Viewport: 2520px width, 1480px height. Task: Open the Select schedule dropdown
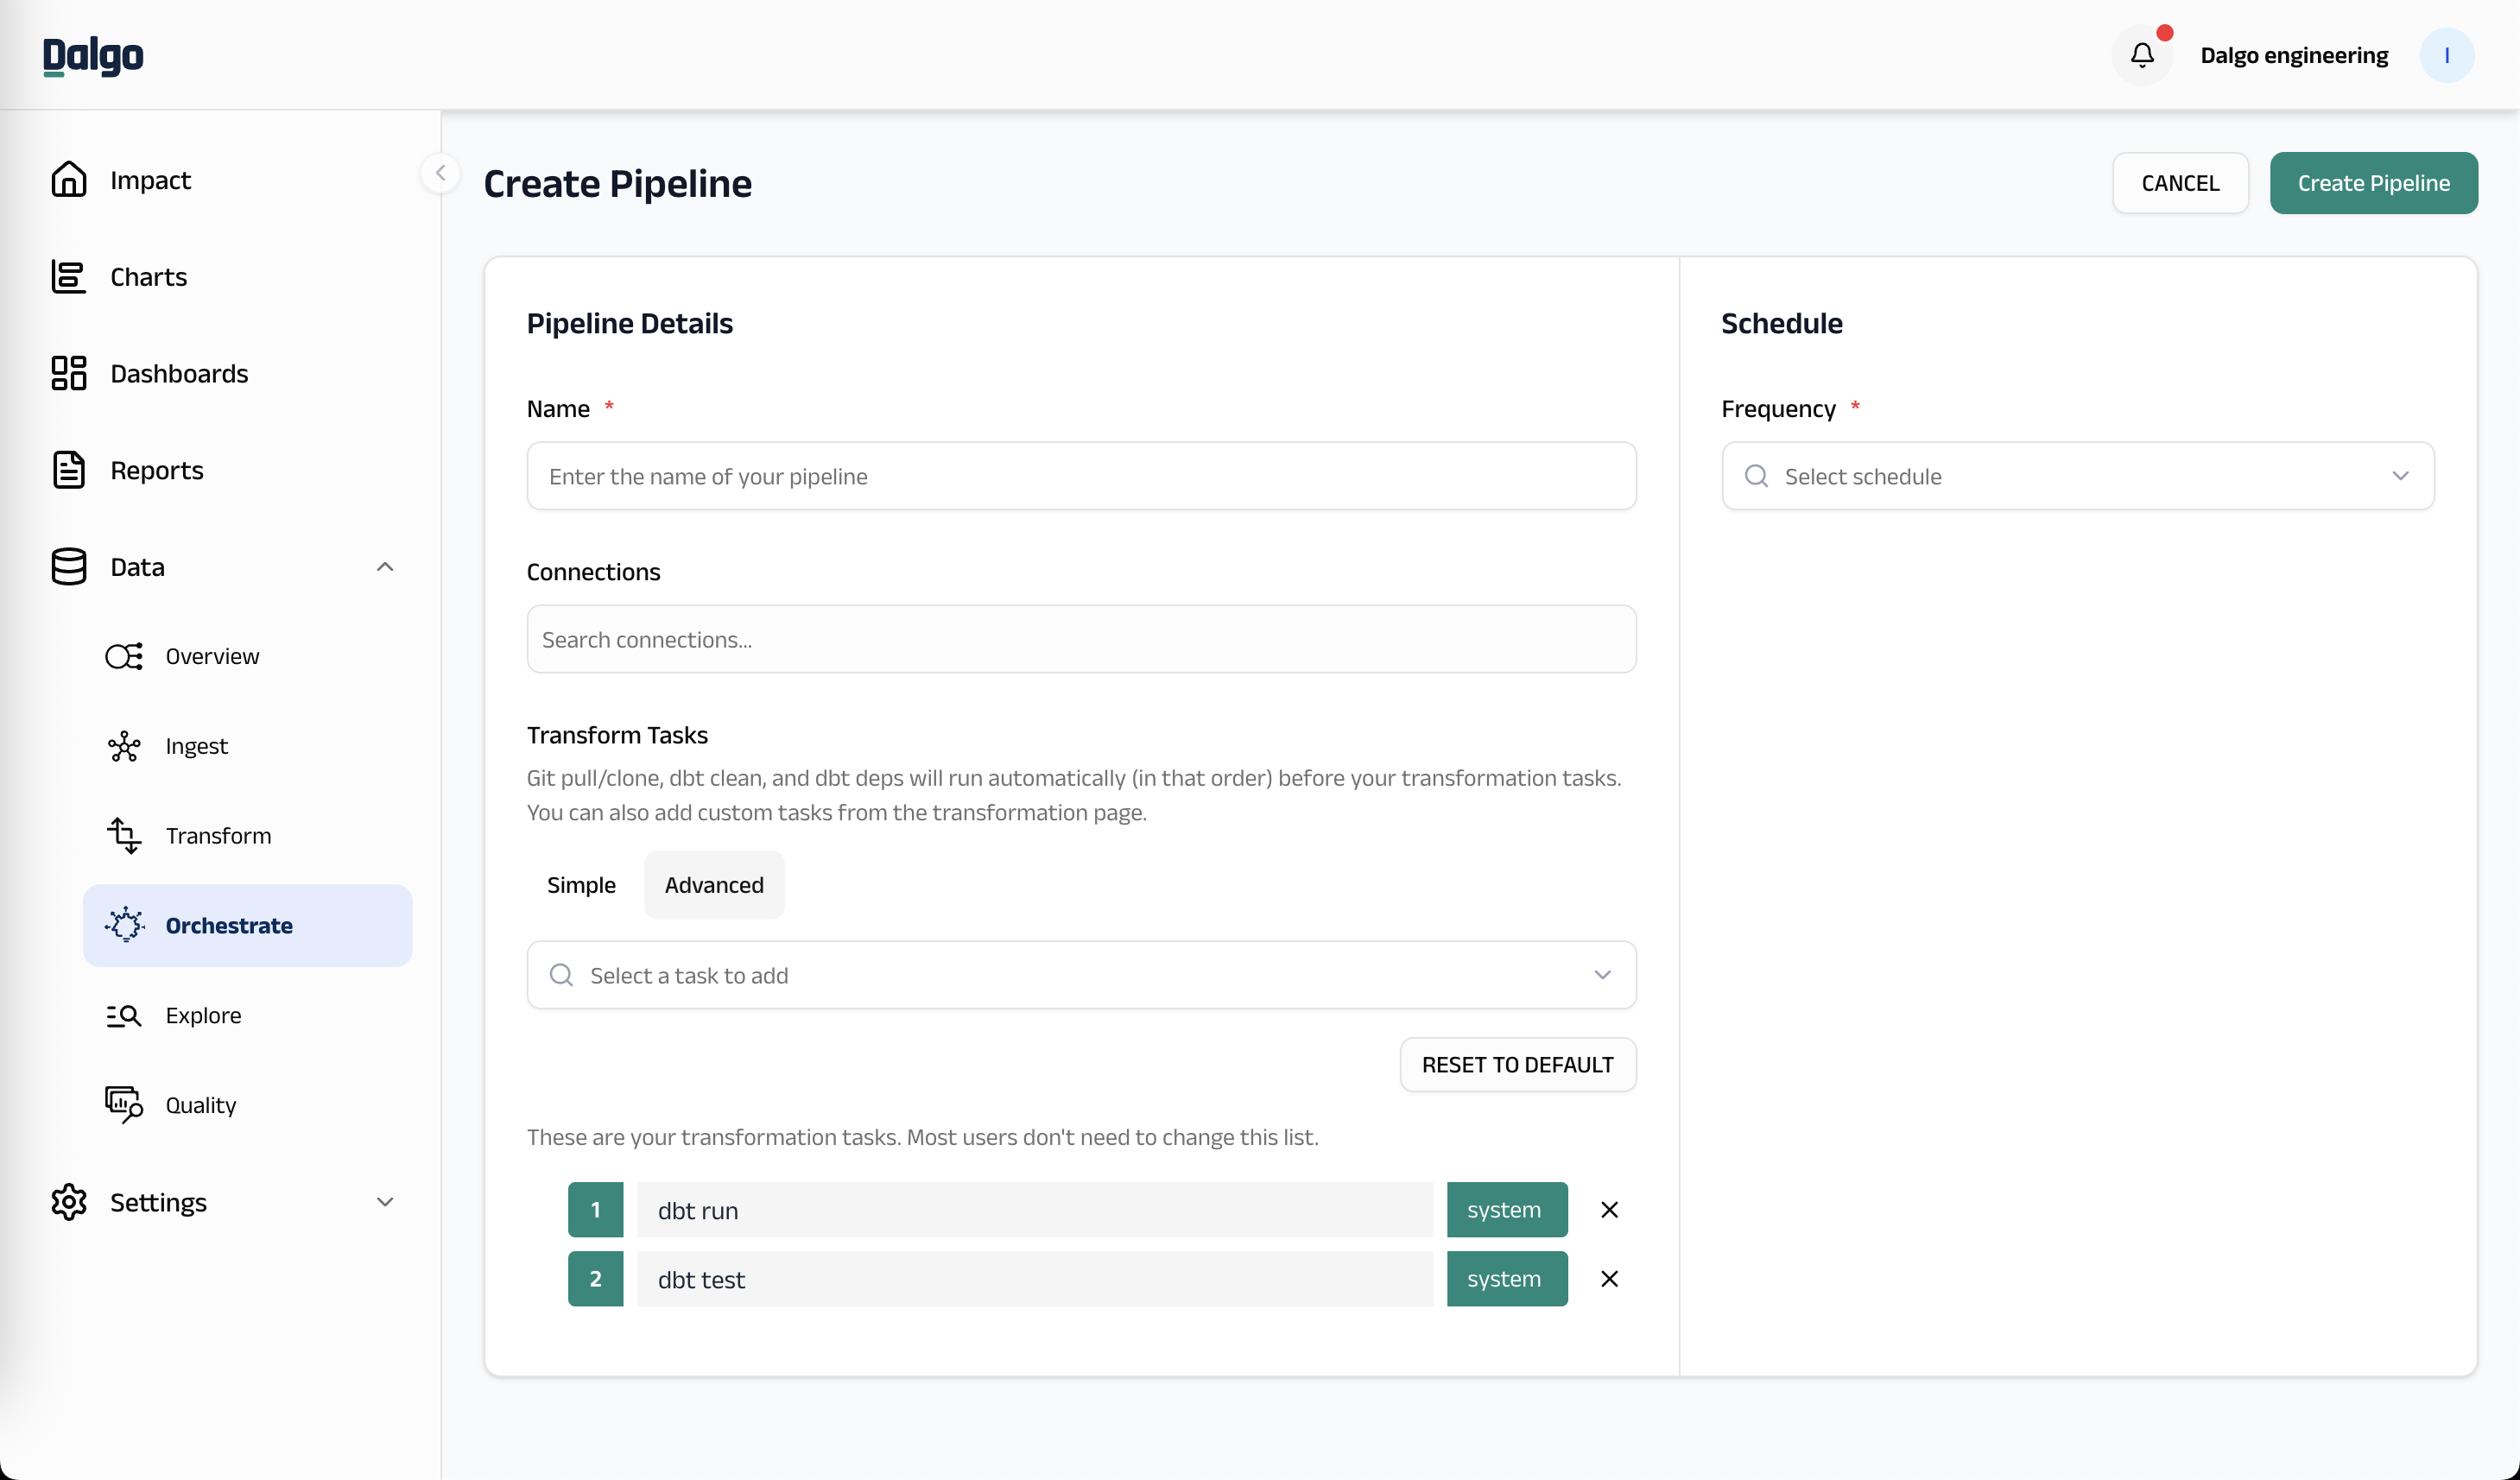(x=2077, y=476)
